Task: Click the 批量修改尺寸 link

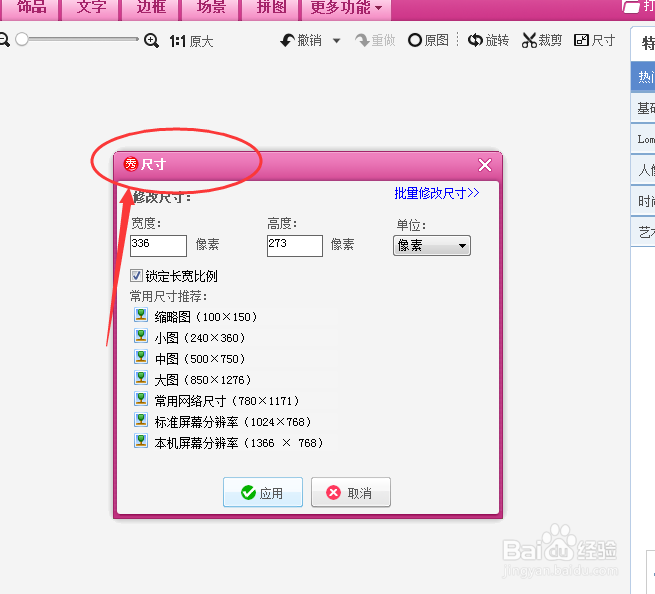Action: coord(437,193)
